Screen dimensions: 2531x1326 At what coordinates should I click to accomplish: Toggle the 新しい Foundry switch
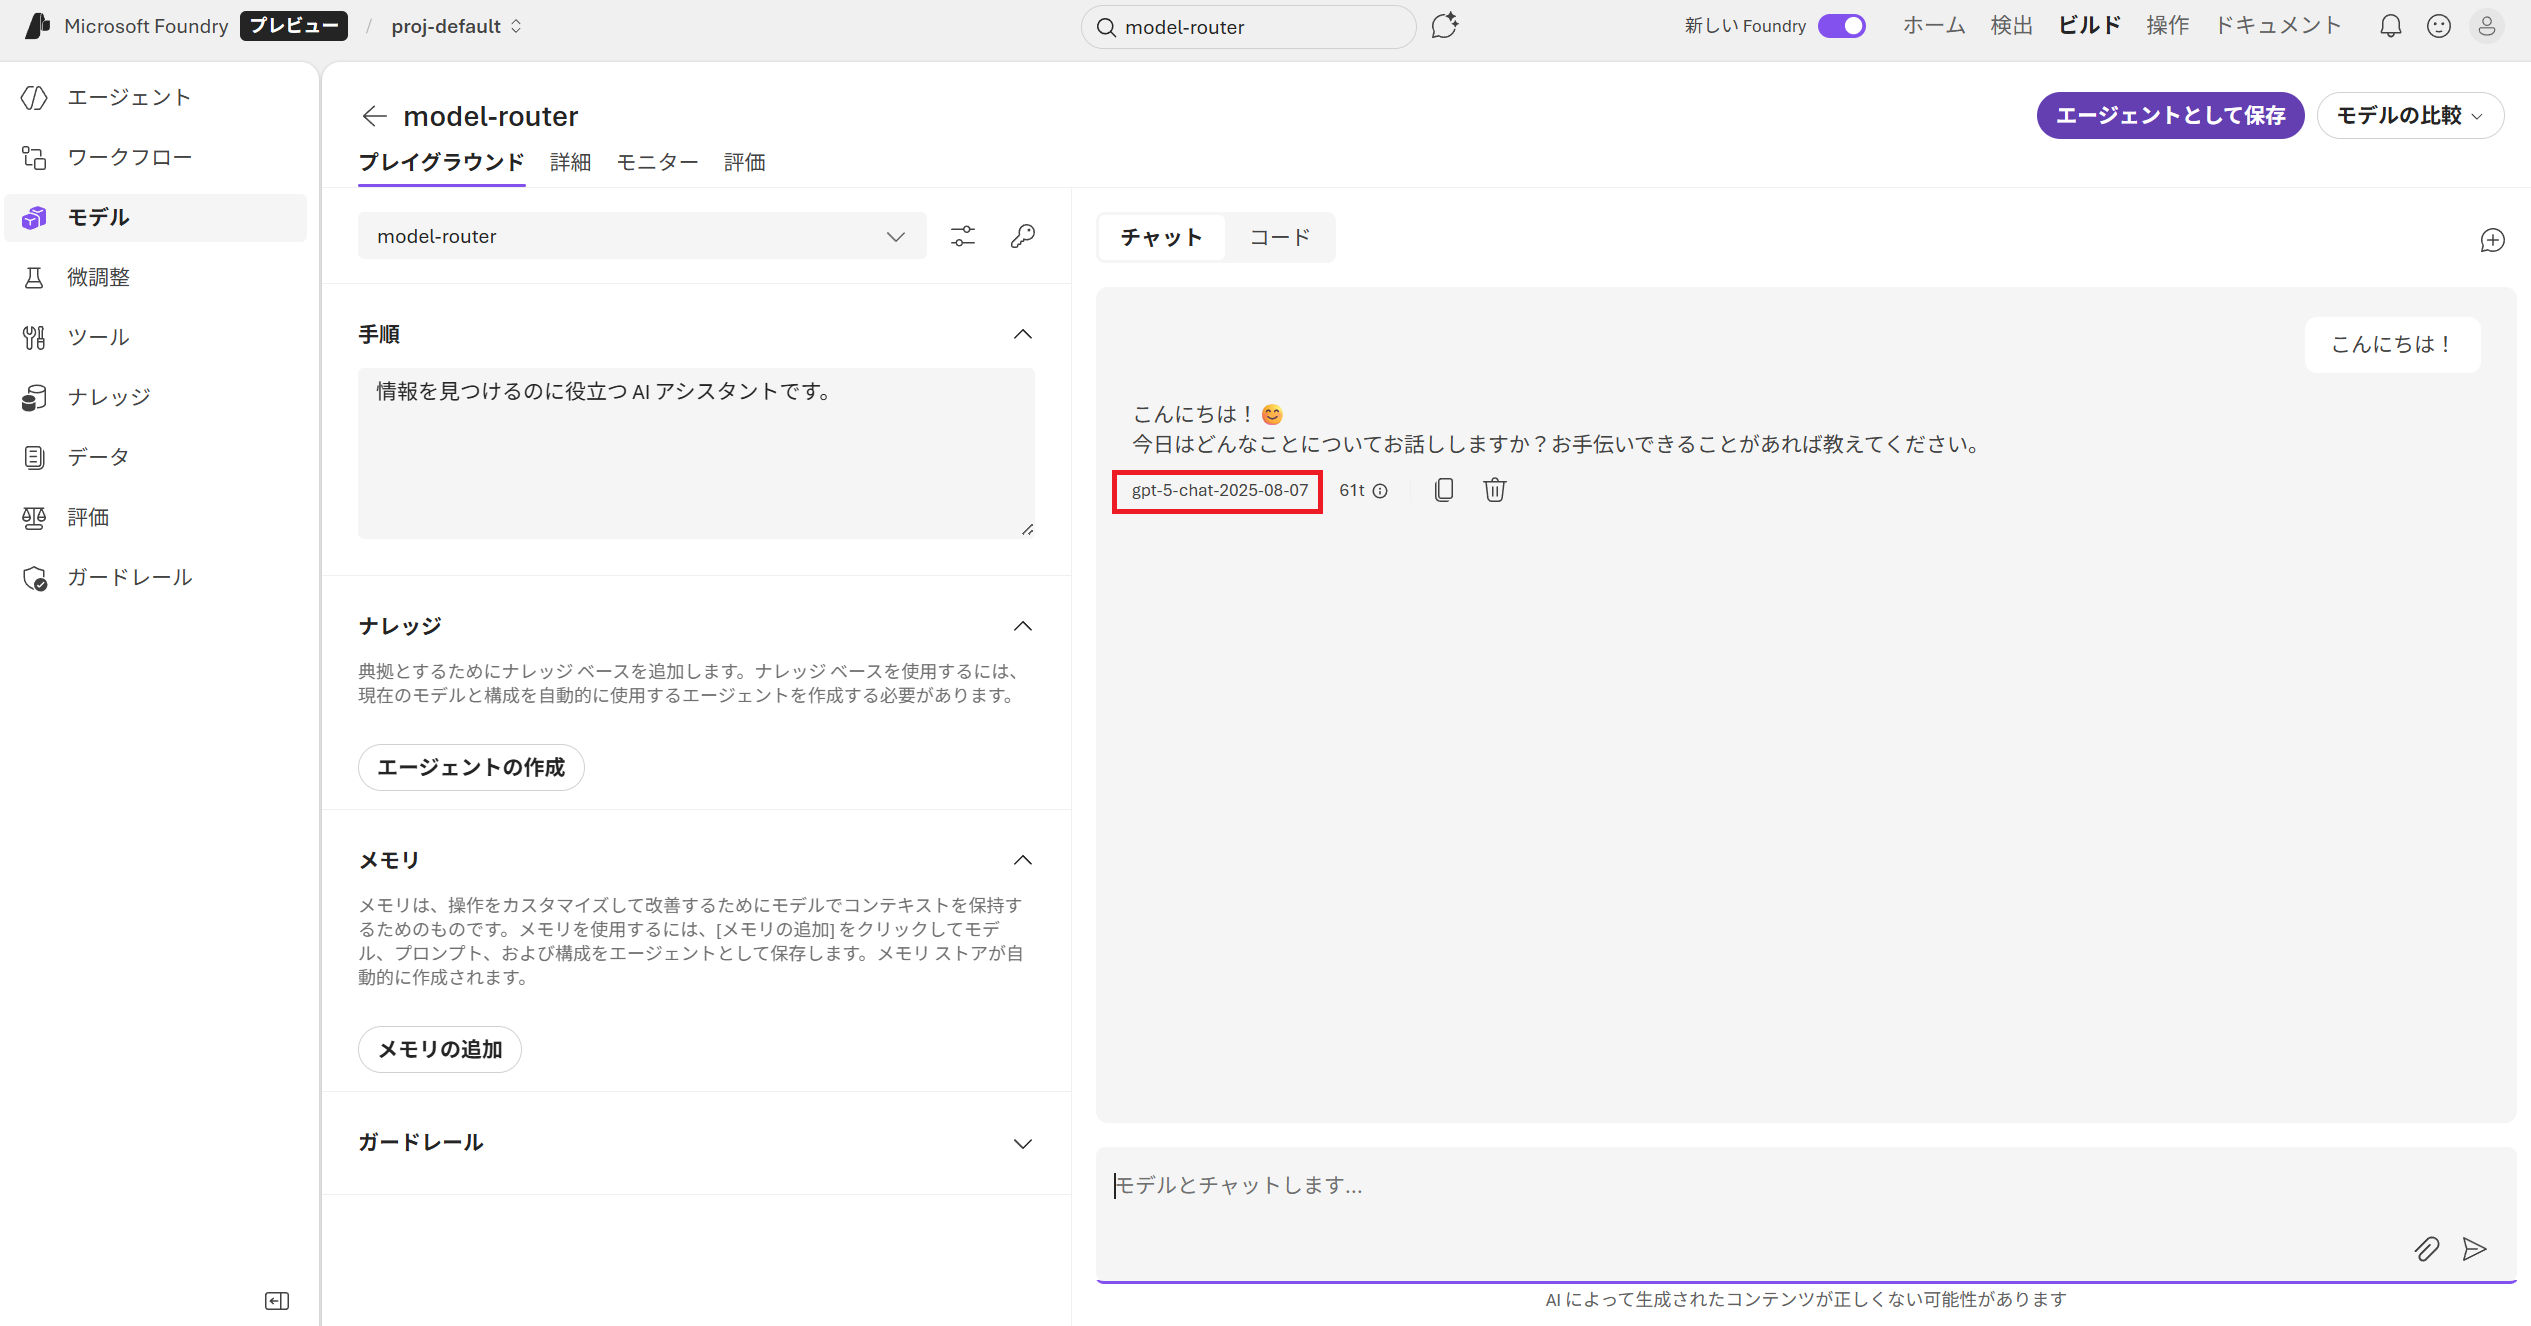point(1841,26)
